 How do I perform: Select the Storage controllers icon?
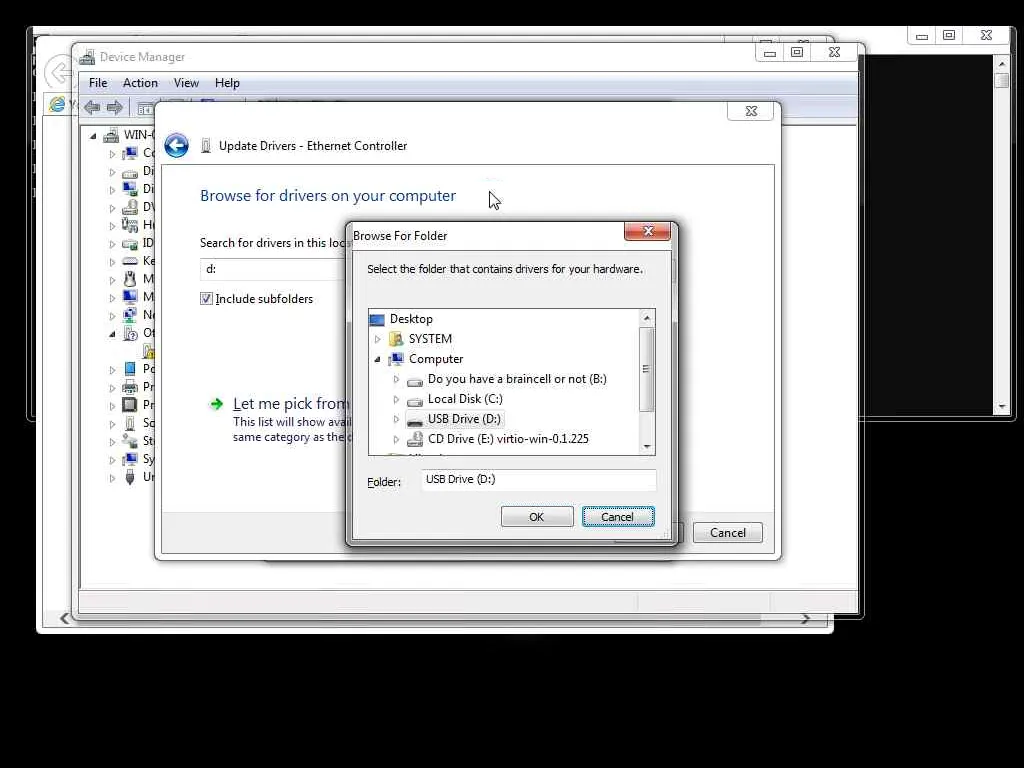(130, 441)
